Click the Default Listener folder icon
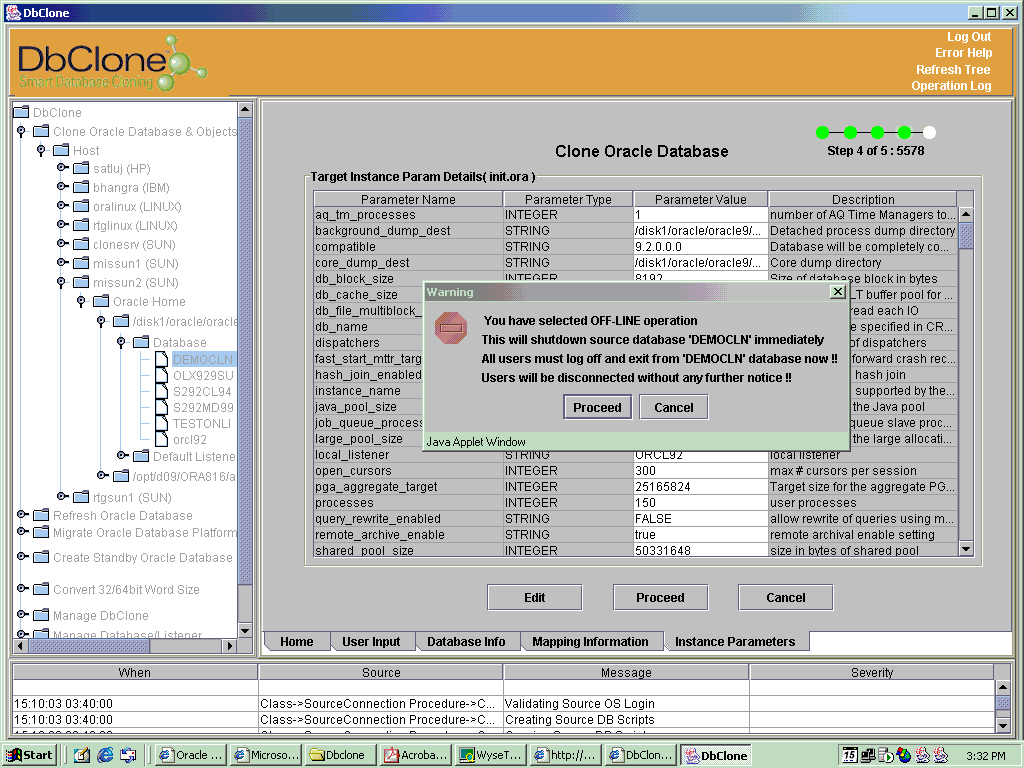Viewport: 1024px width, 768px height. click(141, 456)
